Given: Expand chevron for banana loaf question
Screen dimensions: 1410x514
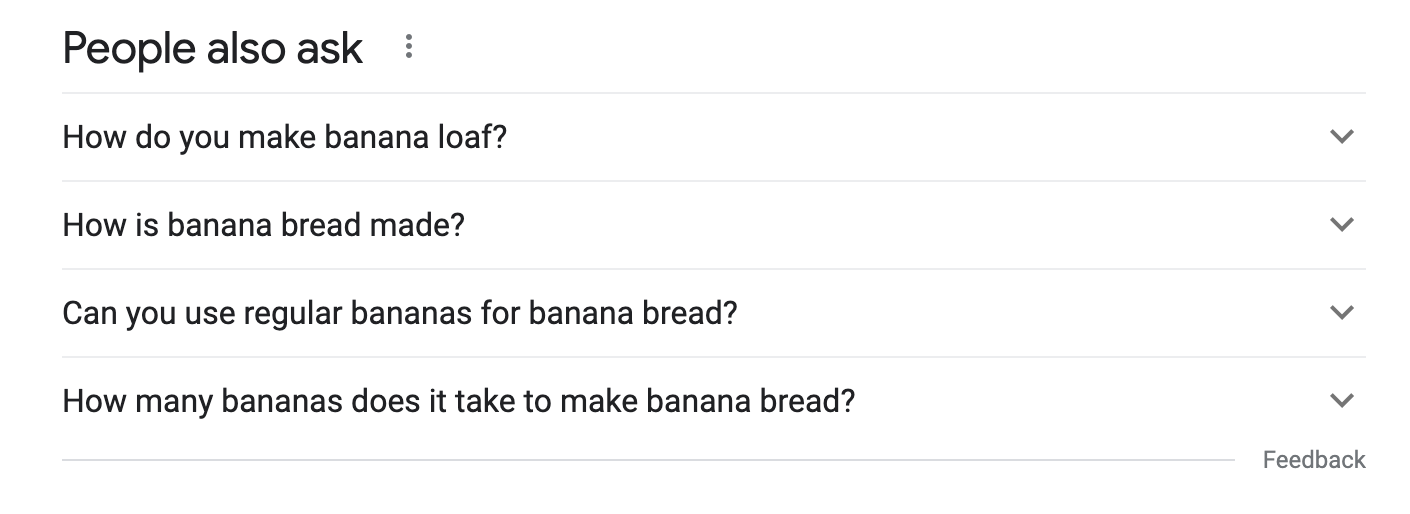Looking at the screenshot, I should (x=1341, y=137).
